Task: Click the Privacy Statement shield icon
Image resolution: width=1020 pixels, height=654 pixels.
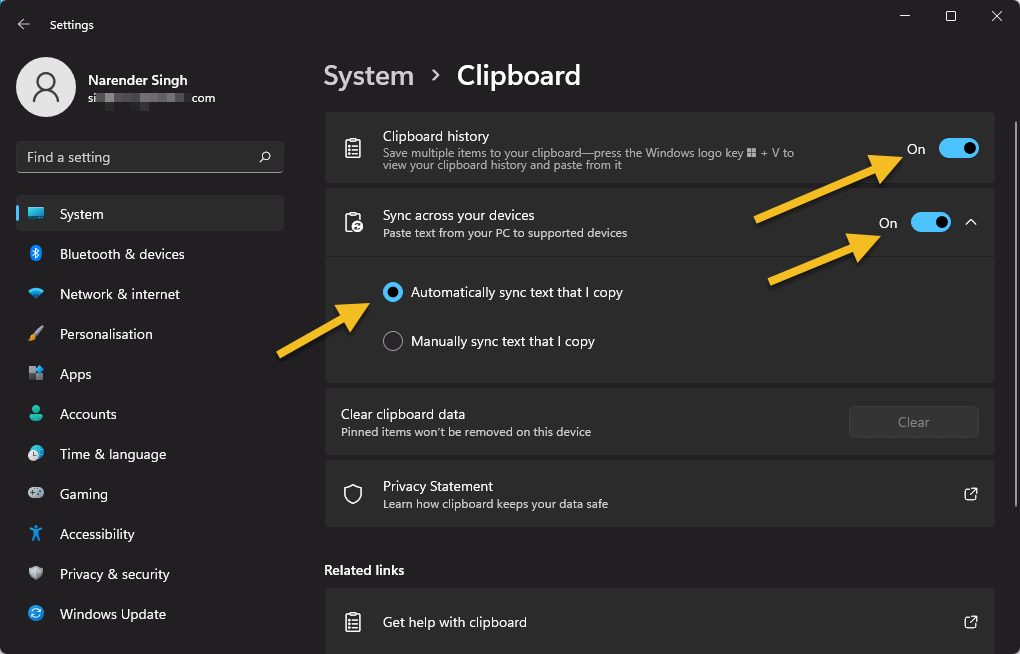Action: (353, 494)
